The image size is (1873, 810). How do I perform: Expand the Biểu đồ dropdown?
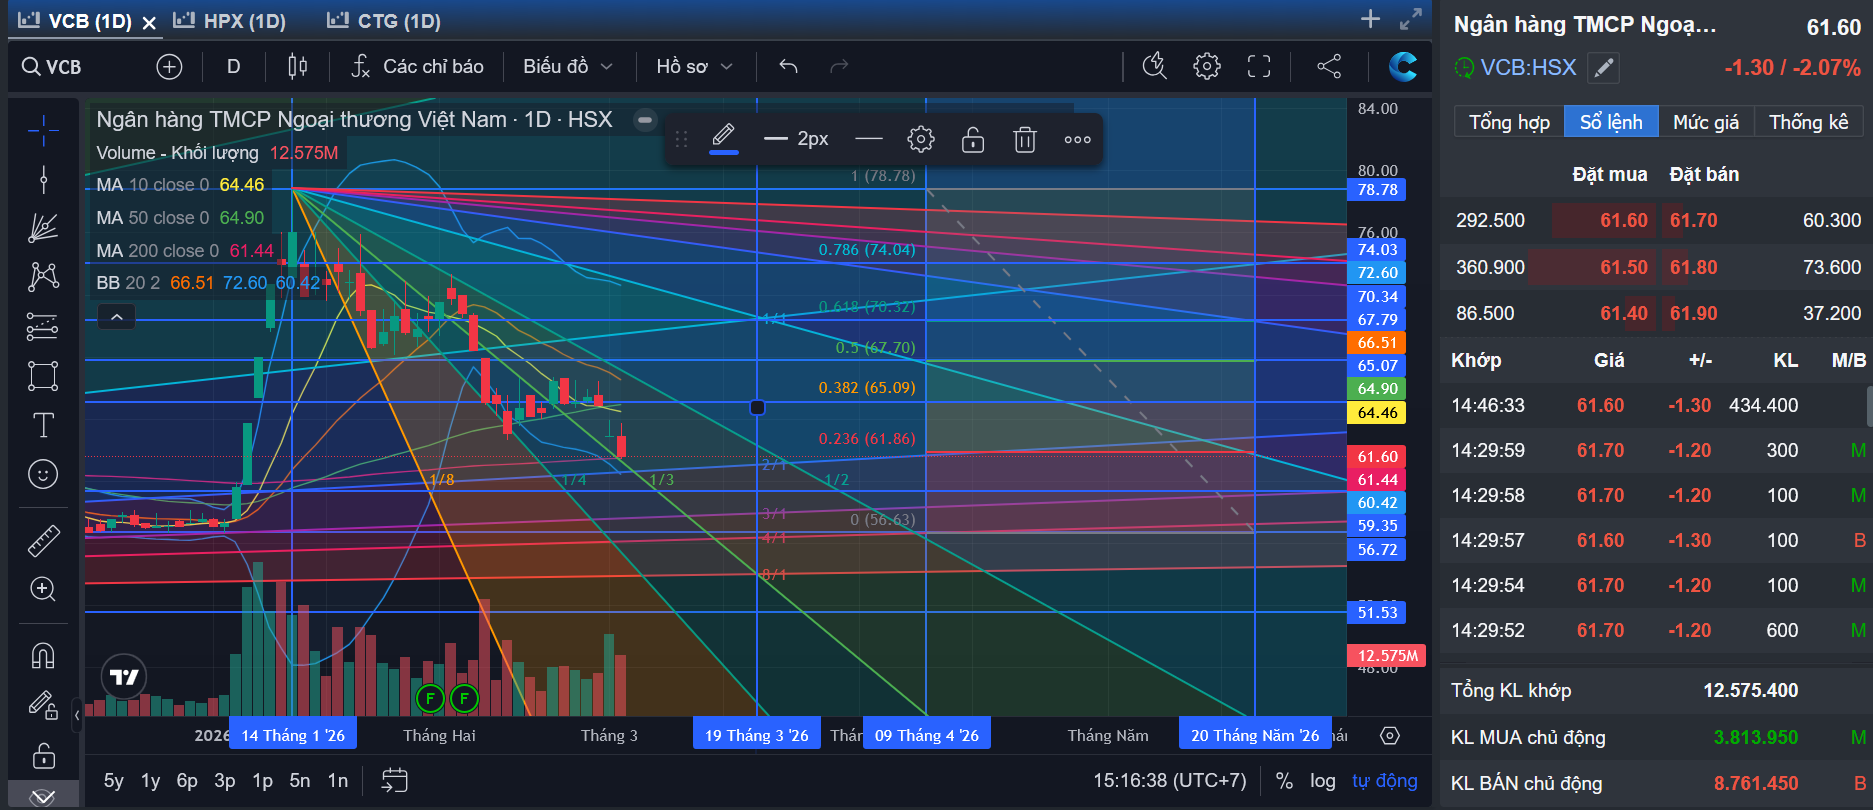click(568, 67)
